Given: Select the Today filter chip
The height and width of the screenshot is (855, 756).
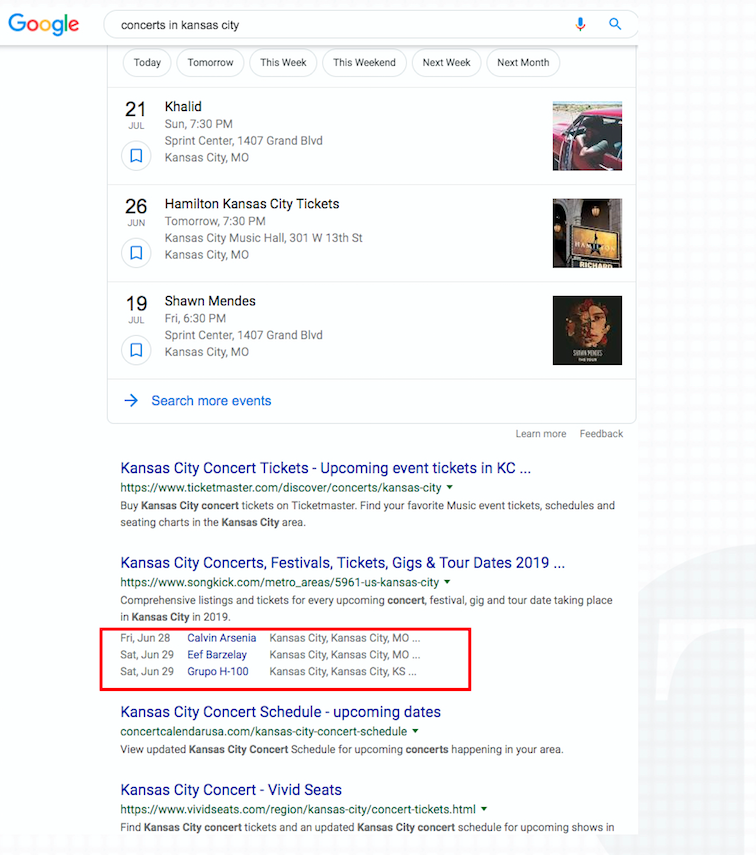Looking at the screenshot, I should point(147,62).
